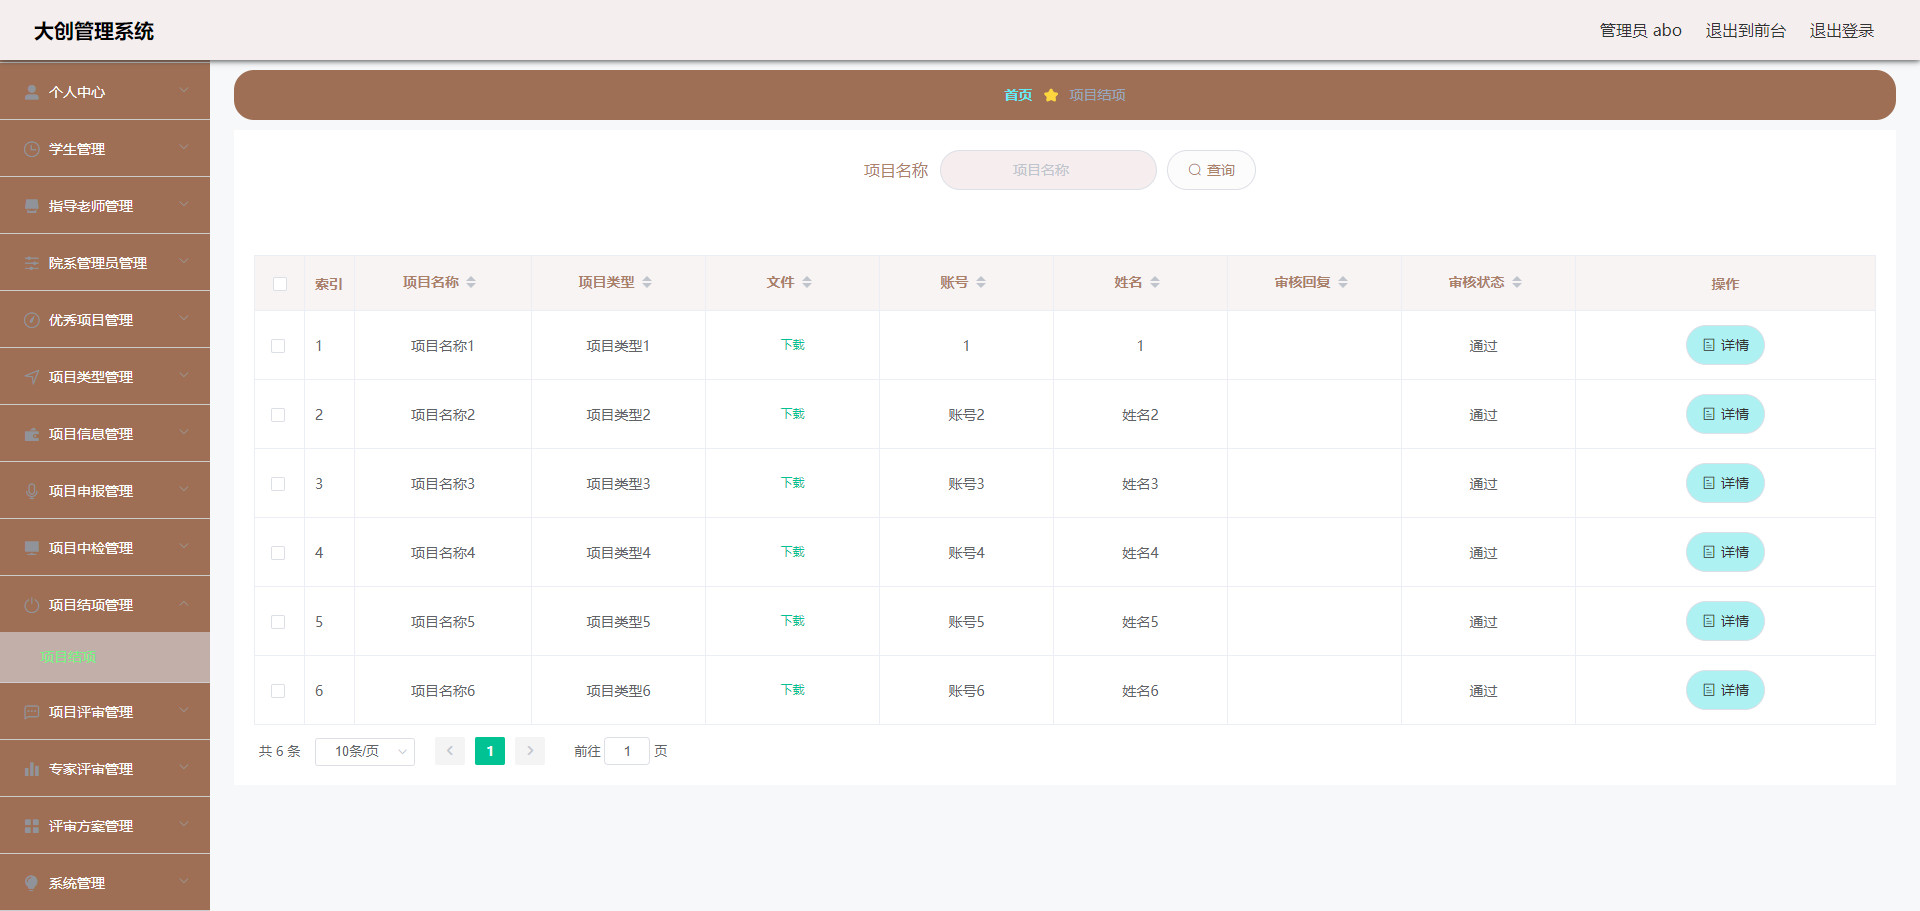Click 退出到前台 link
The height and width of the screenshot is (911, 1920).
tap(1745, 30)
